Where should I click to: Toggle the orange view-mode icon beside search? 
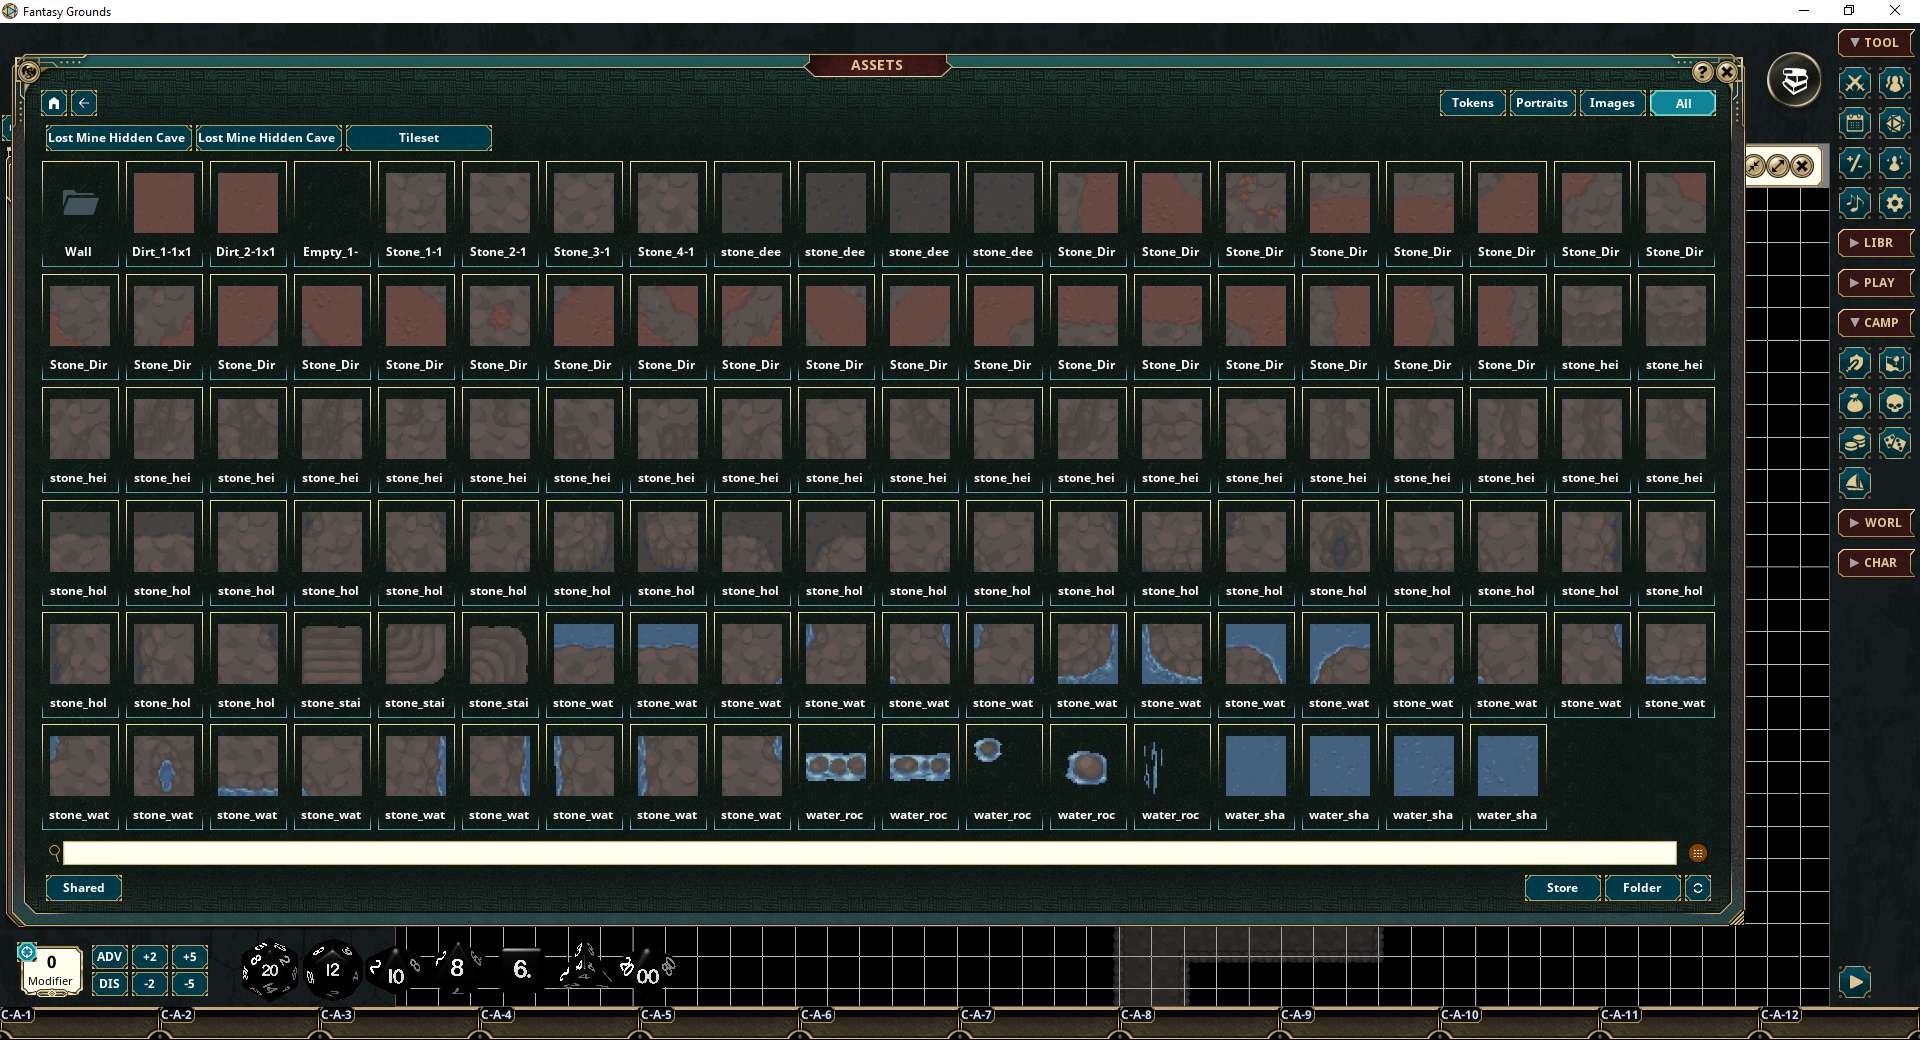(1698, 853)
